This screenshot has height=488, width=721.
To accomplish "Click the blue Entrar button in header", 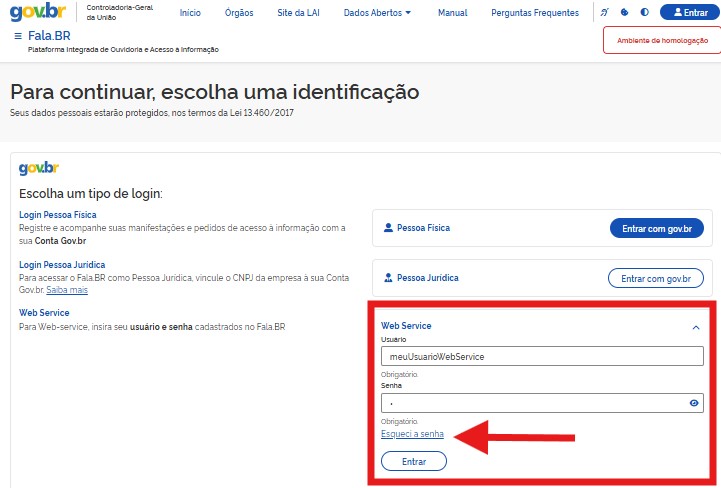I will [x=690, y=13].
